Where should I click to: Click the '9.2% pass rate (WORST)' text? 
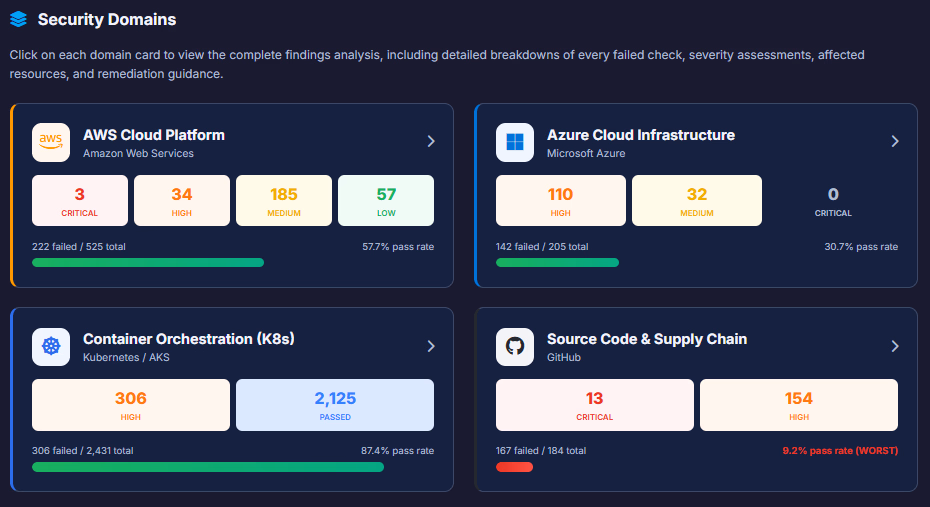pos(840,451)
